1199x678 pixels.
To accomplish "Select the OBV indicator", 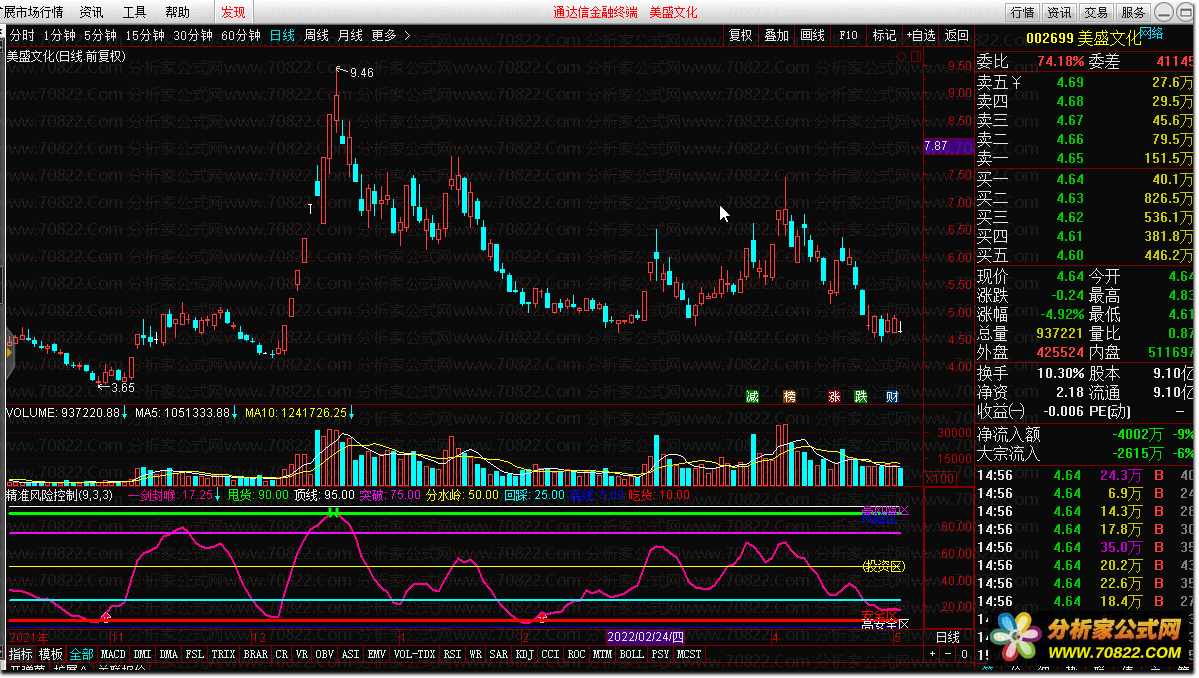I will tap(324, 654).
